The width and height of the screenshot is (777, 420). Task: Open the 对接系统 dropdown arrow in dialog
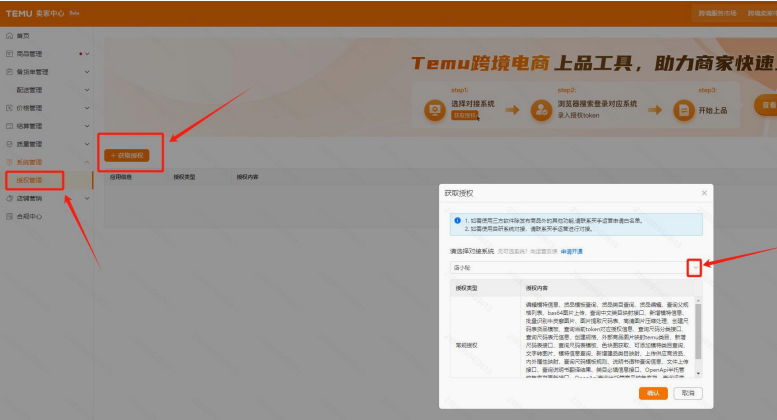(695, 267)
